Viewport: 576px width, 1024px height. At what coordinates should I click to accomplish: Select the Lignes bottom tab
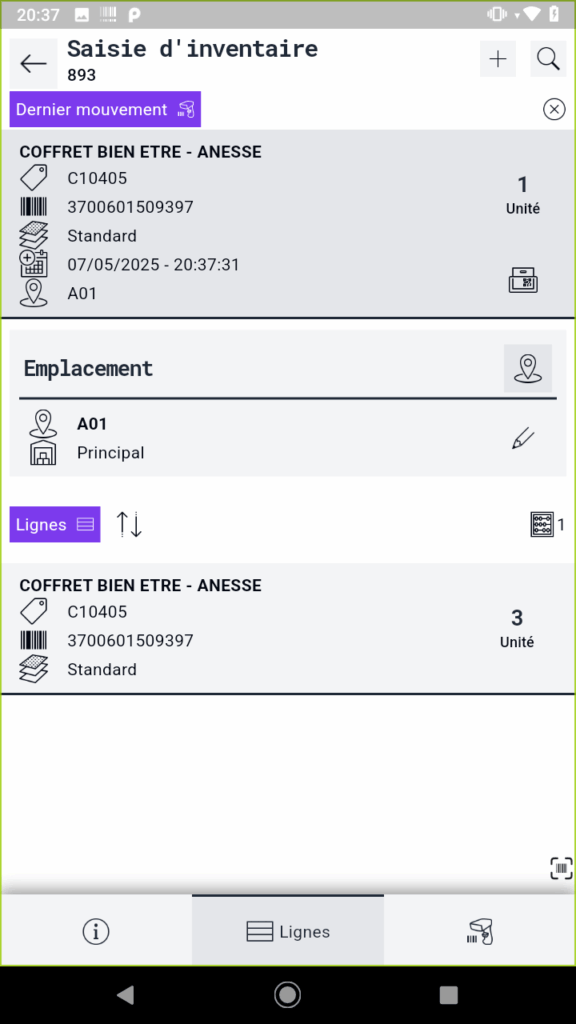288,931
